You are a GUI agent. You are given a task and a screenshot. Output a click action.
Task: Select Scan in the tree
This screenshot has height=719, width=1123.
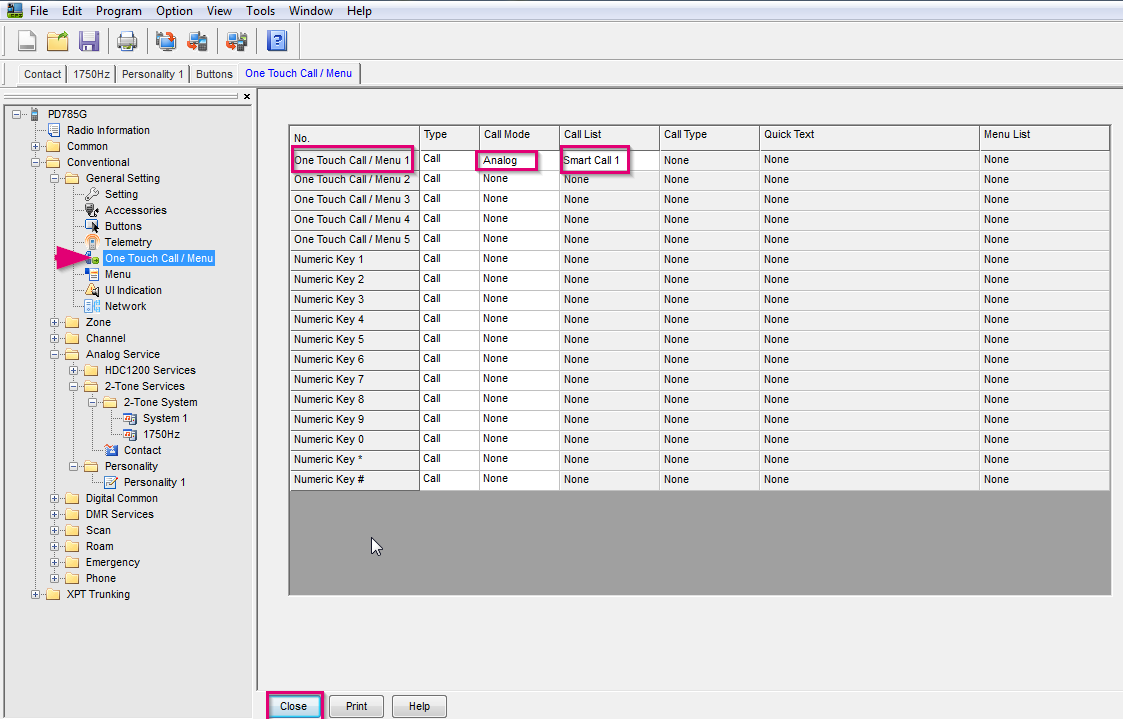click(98, 530)
